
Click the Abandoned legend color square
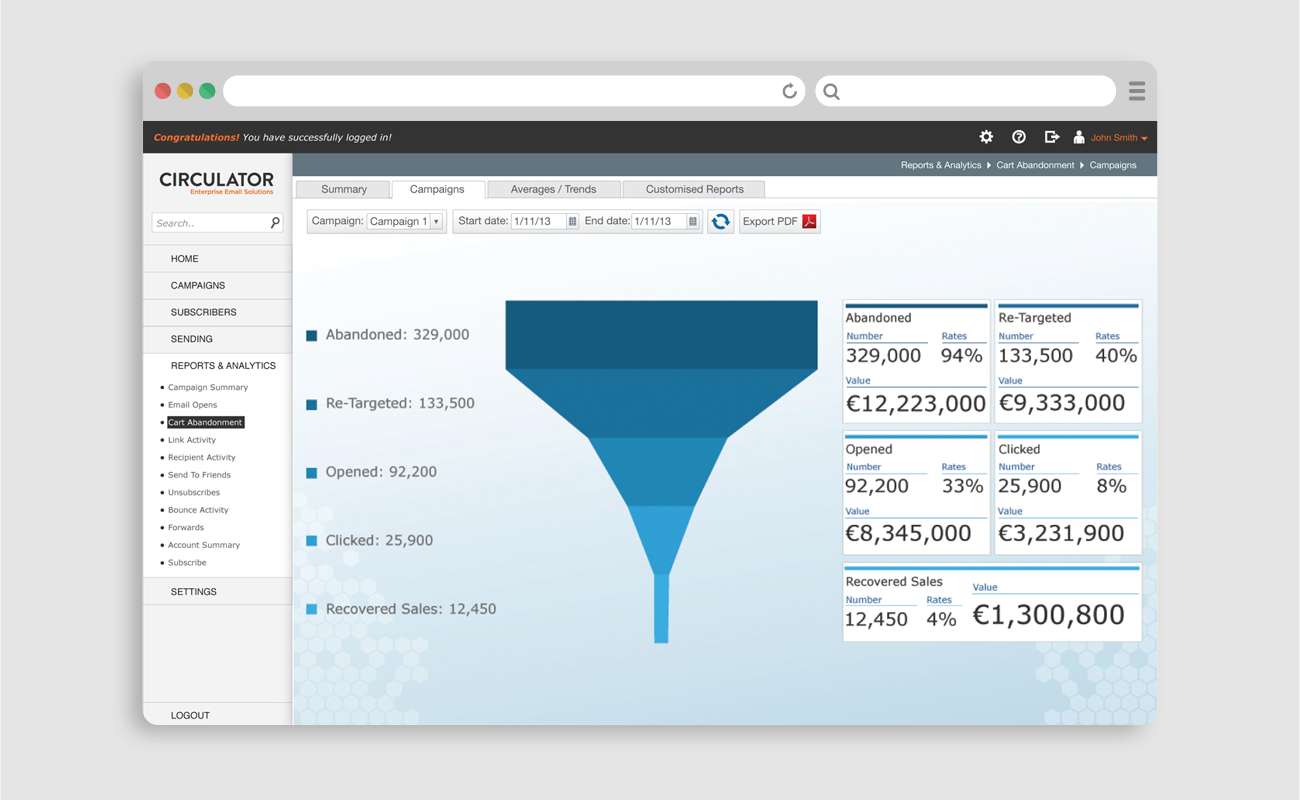click(x=312, y=336)
